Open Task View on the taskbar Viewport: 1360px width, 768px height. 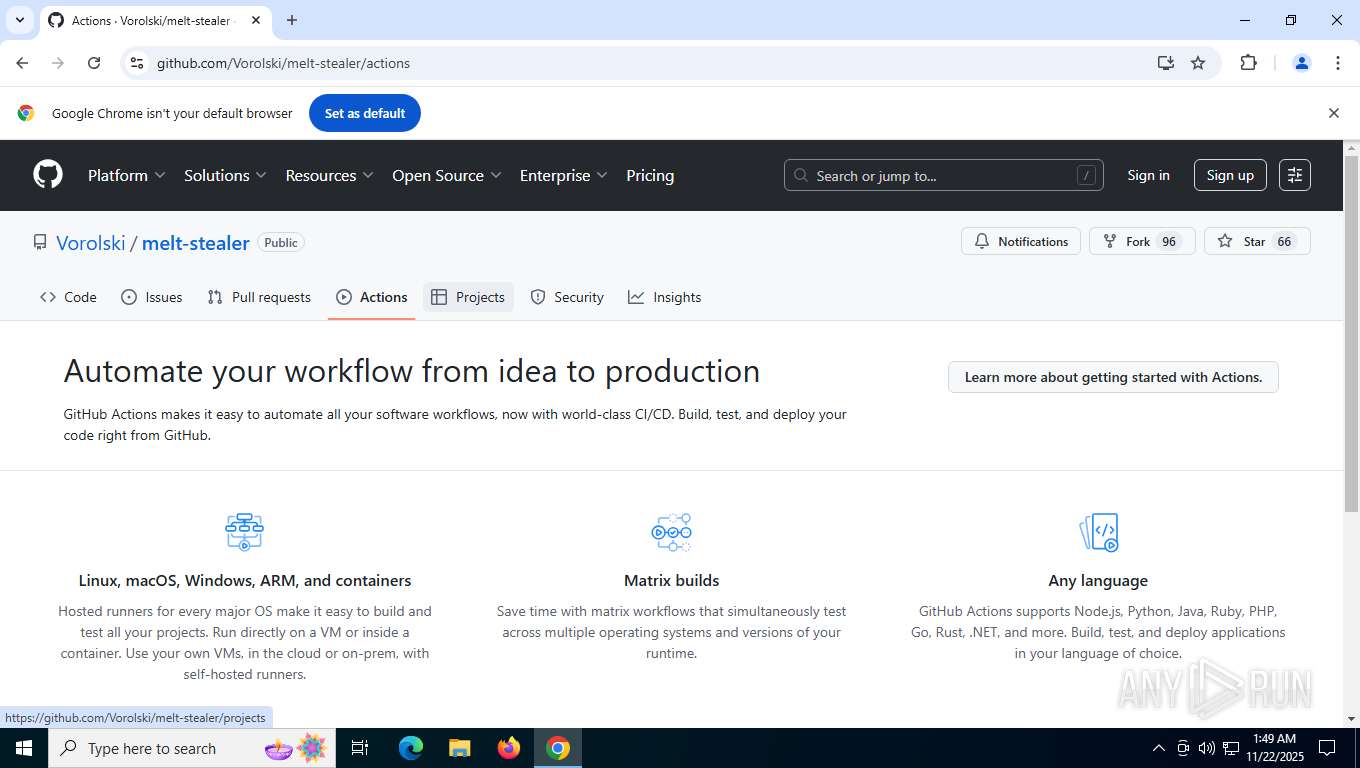point(360,748)
